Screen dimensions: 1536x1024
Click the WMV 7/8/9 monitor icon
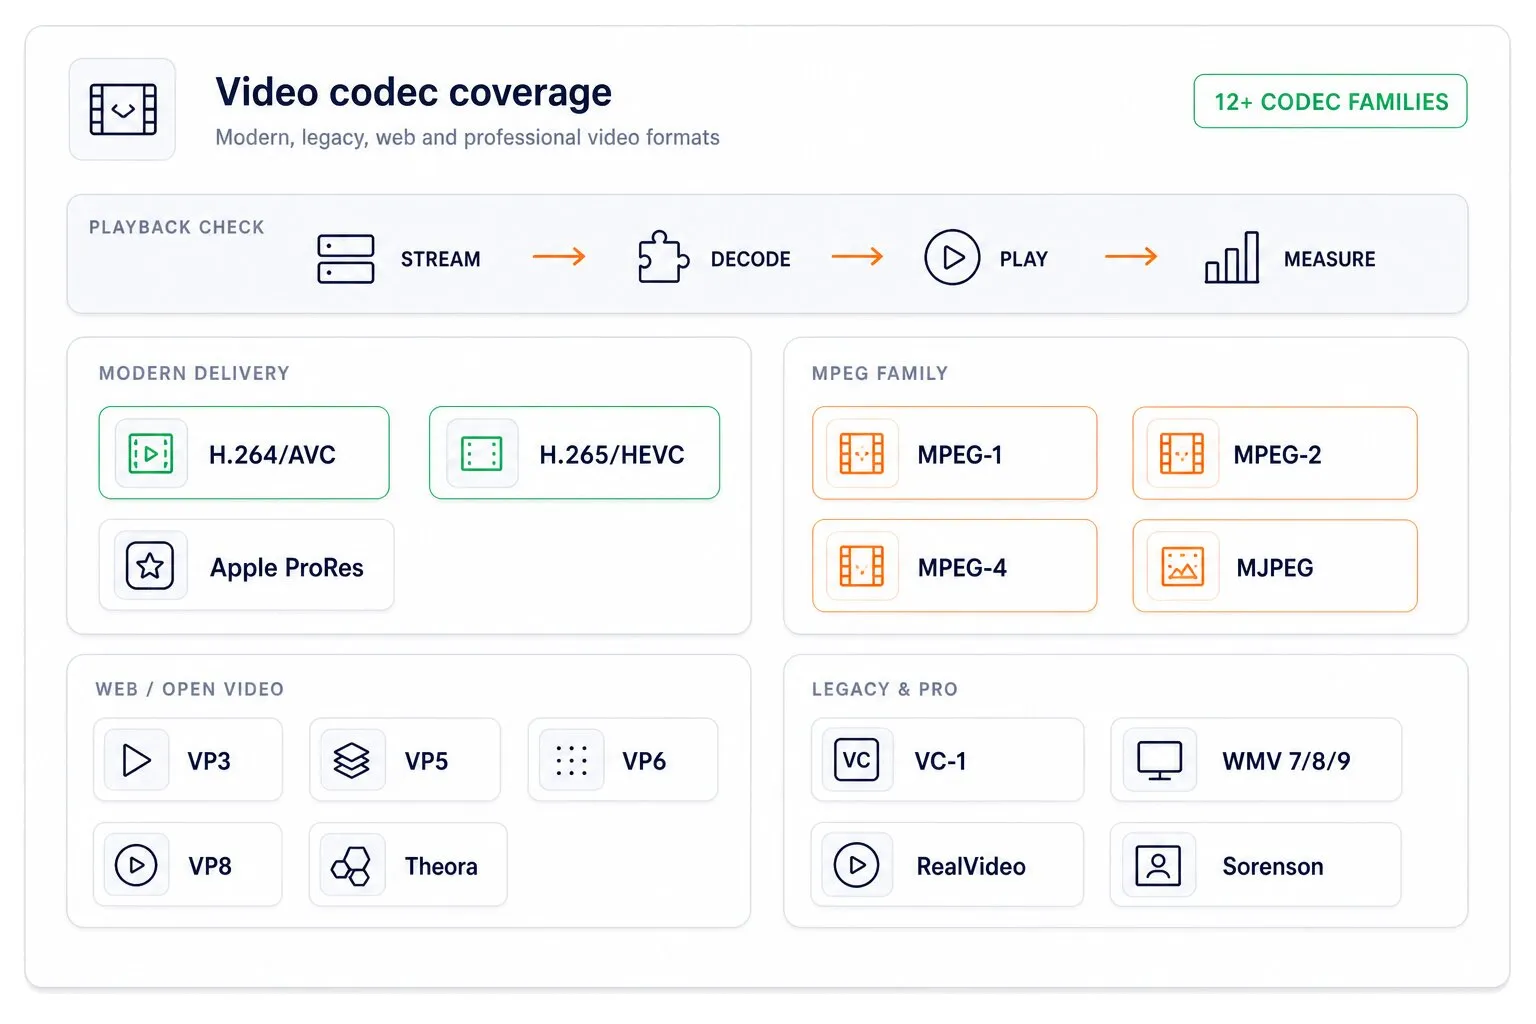(x=1160, y=761)
